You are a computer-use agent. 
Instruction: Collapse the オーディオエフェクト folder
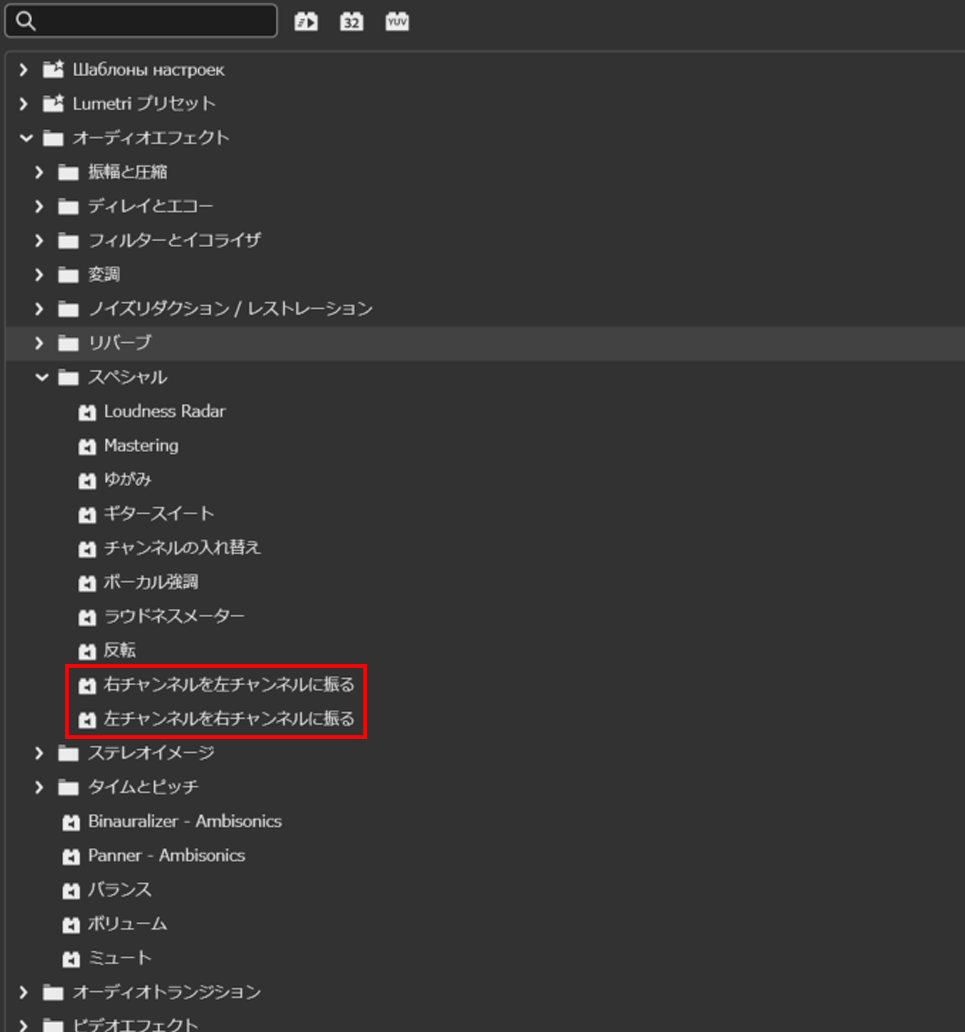coord(26,138)
